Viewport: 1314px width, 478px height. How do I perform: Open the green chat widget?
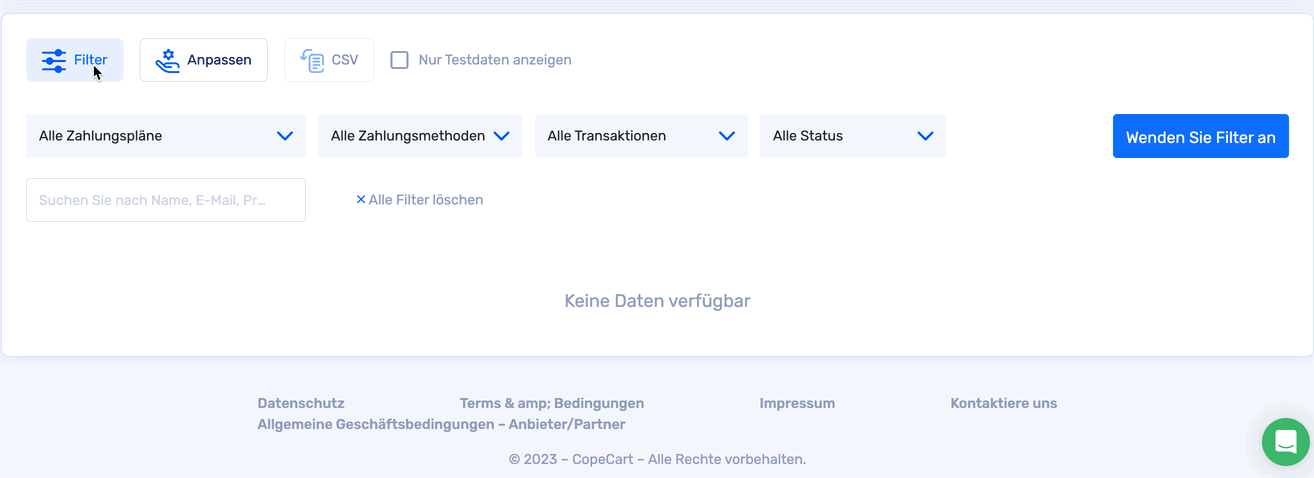(x=1285, y=441)
